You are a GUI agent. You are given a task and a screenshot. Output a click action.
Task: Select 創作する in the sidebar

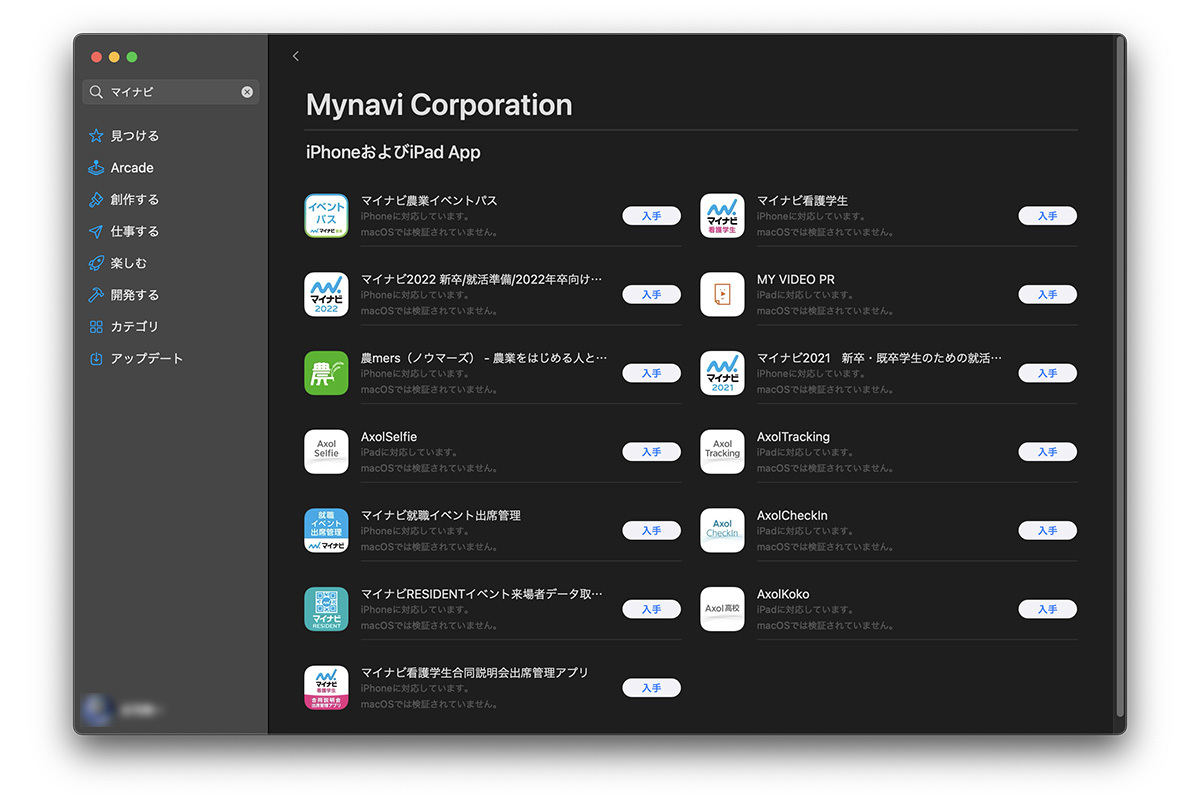[135, 200]
